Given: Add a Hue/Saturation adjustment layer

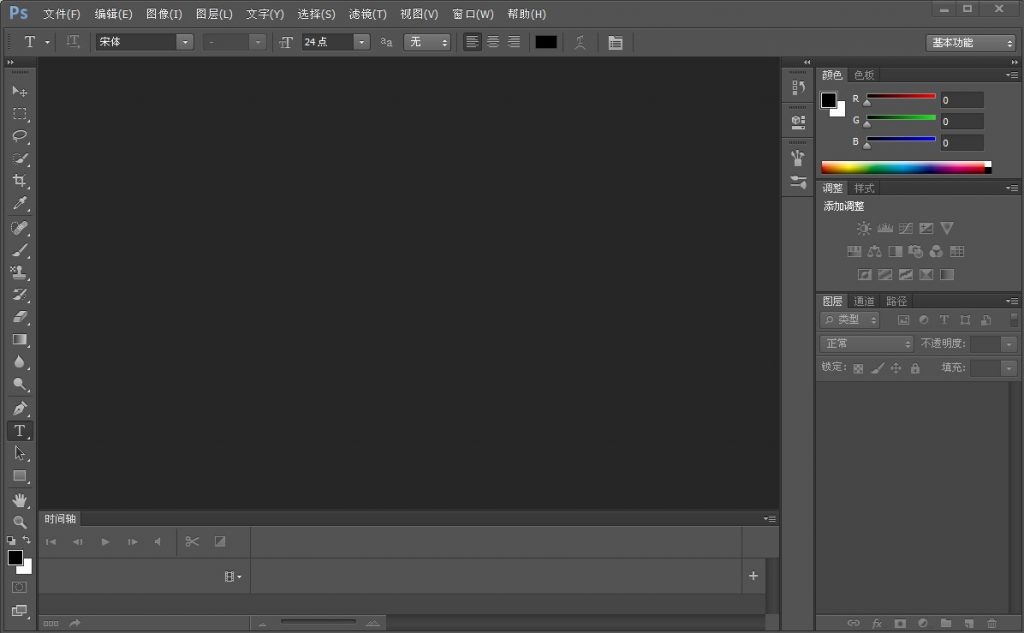Looking at the screenshot, I should pyautogui.click(x=855, y=251).
